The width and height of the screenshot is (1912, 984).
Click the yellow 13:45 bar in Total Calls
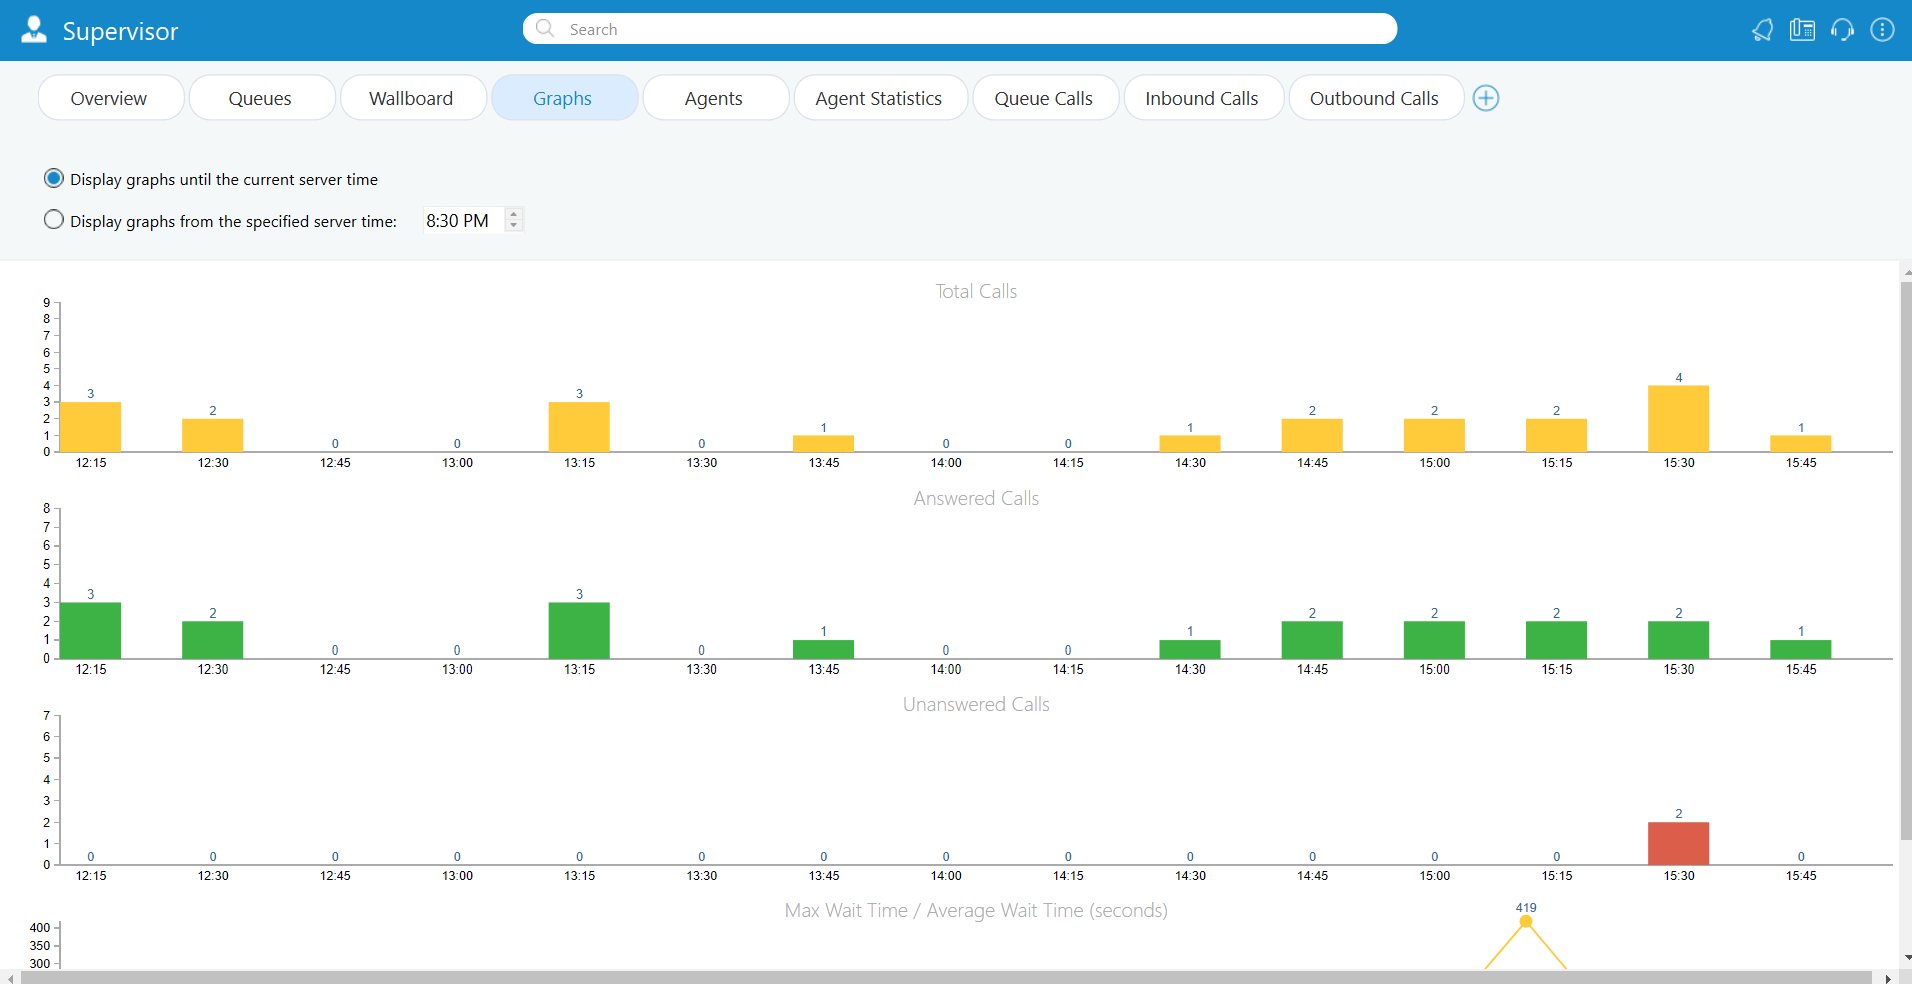point(823,443)
